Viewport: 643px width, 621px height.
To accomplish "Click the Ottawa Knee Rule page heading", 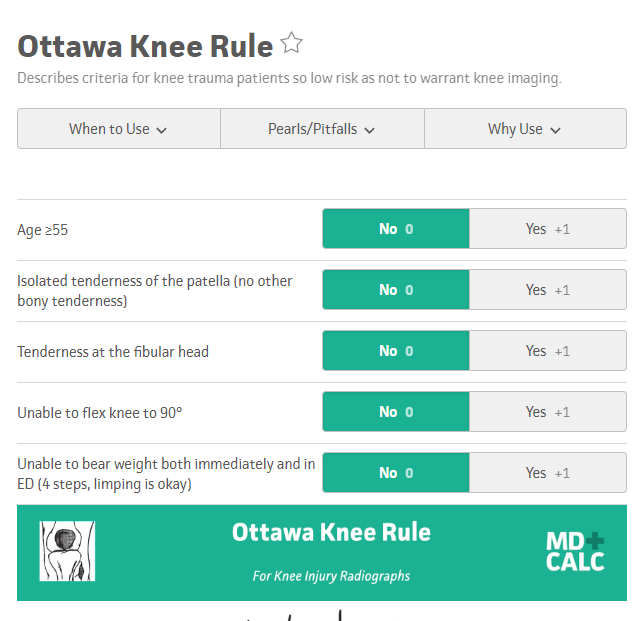I will click(145, 46).
